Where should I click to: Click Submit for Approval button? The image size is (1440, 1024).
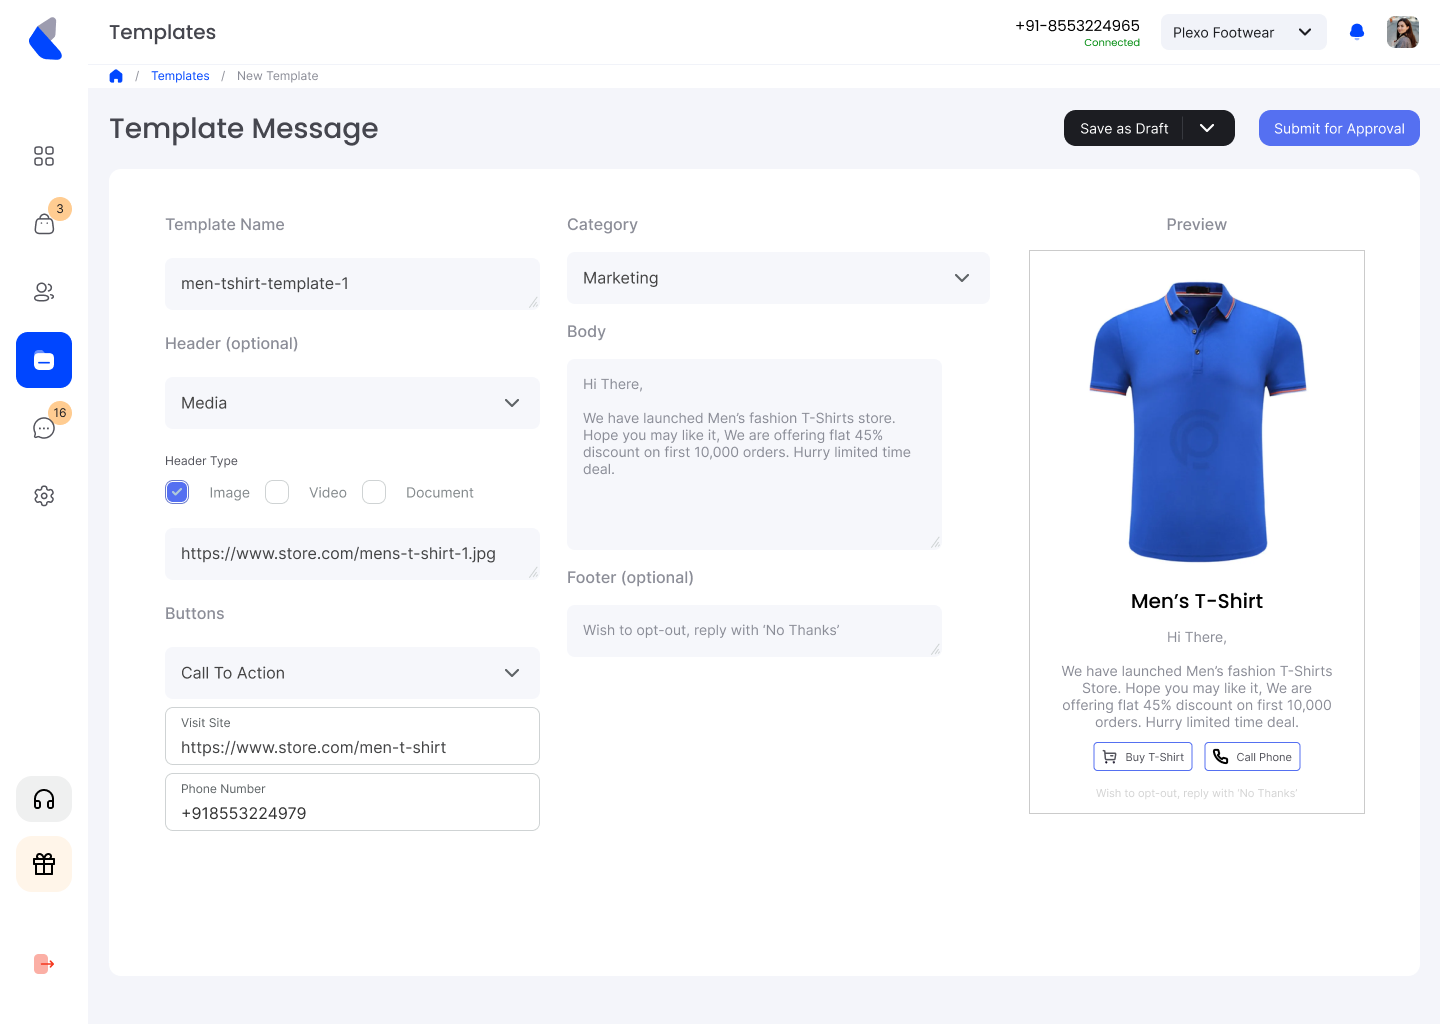[x=1339, y=128]
